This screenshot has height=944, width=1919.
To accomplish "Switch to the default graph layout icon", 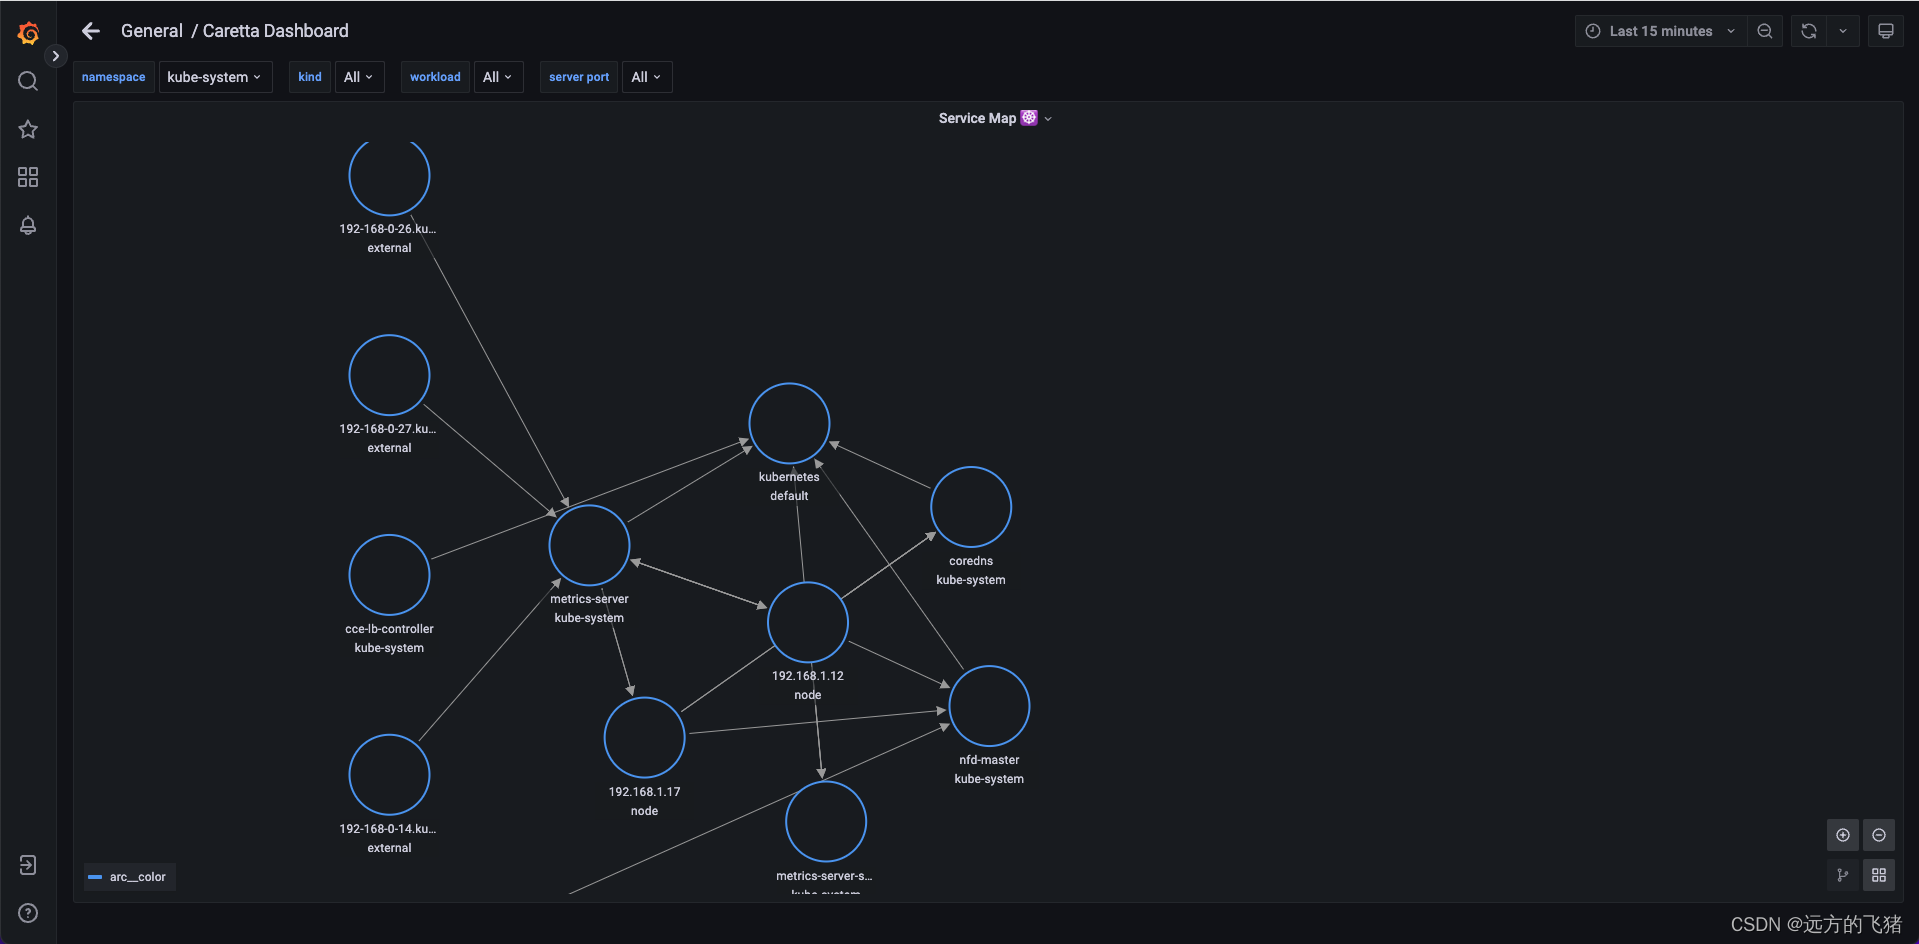I will (1843, 875).
